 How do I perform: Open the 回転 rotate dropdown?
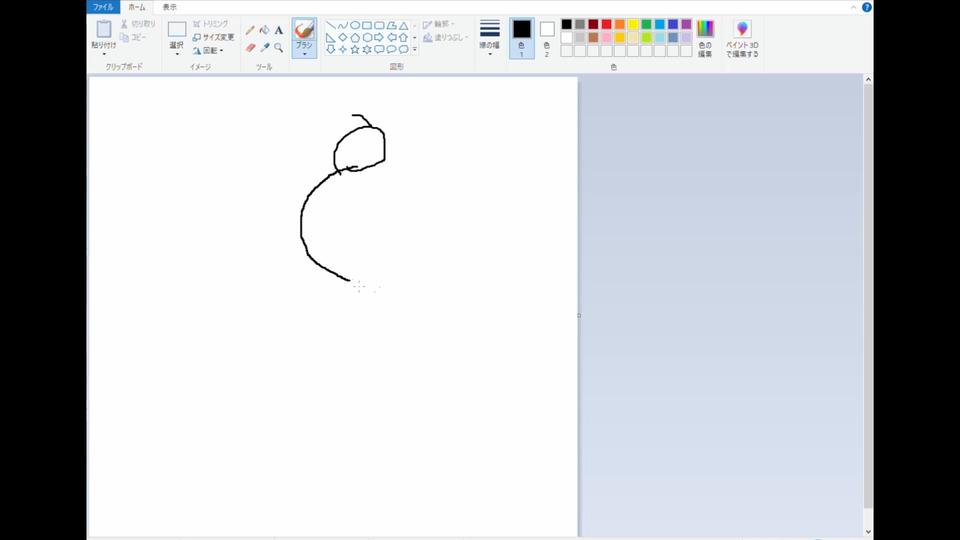point(208,50)
